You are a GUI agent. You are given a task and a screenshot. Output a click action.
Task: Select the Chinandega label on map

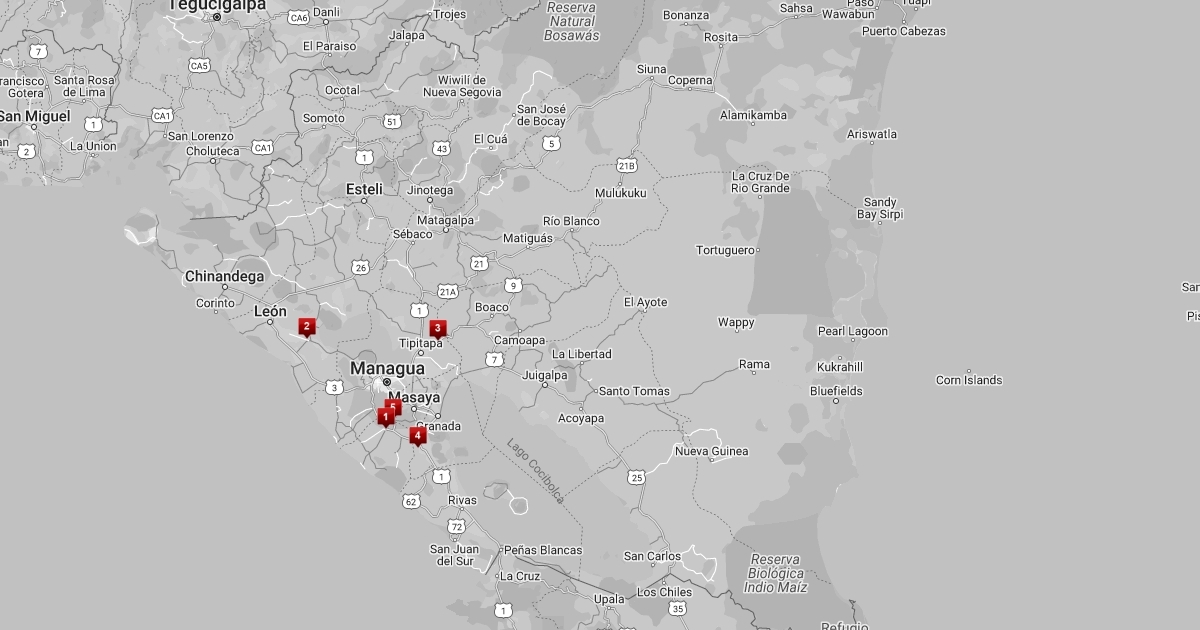pos(224,276)
